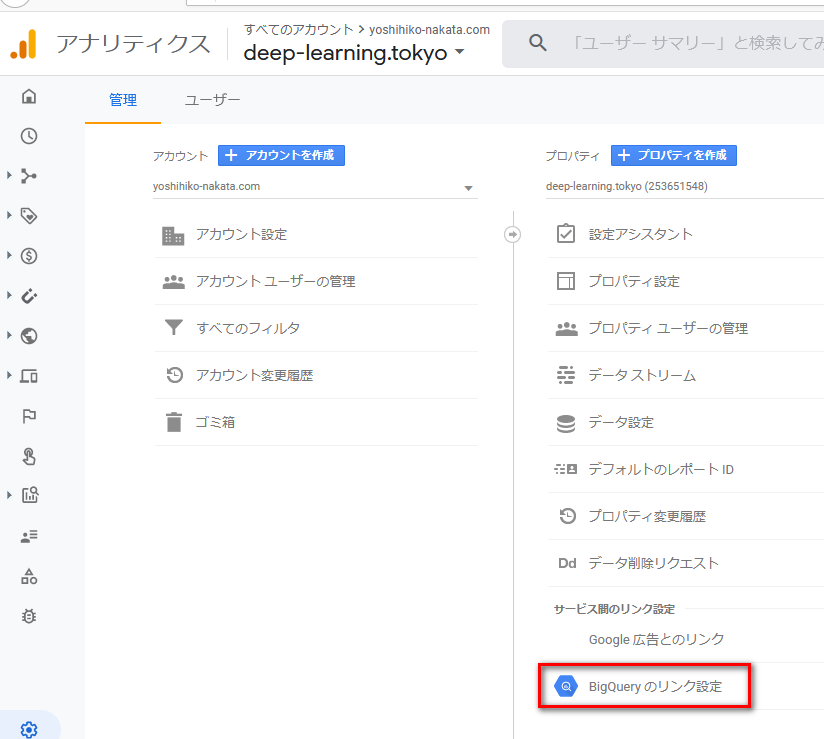Open the Audiences list icon in sidebar
824x739 pixels.
tap(29, 536)
